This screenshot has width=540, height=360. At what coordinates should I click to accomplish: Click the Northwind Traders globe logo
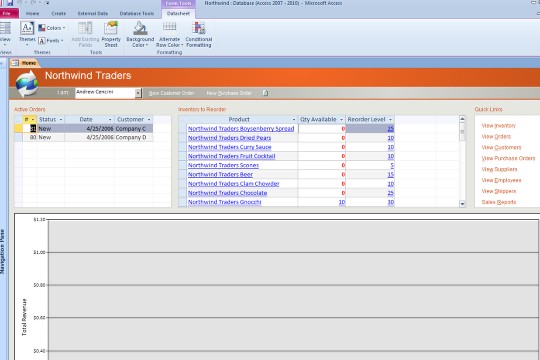click(x=27, y=84)
